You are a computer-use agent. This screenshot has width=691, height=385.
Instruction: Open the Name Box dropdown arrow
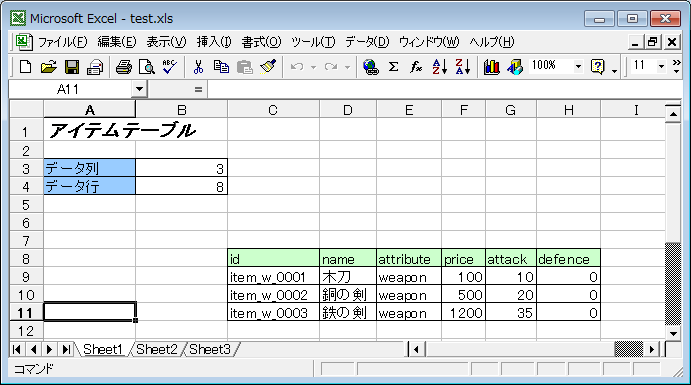139,89
